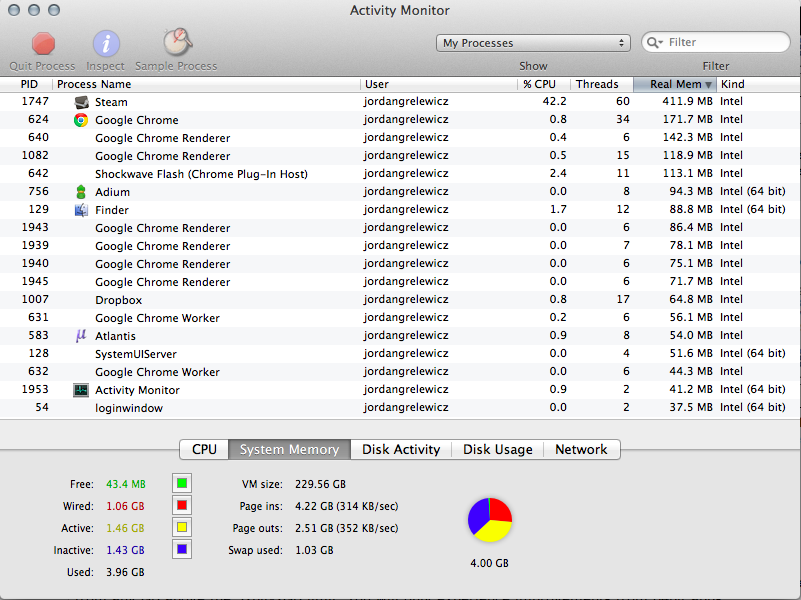801x600 pixels.
Task: Click the memory usage pie chart
Action: (x=490, y=520)
